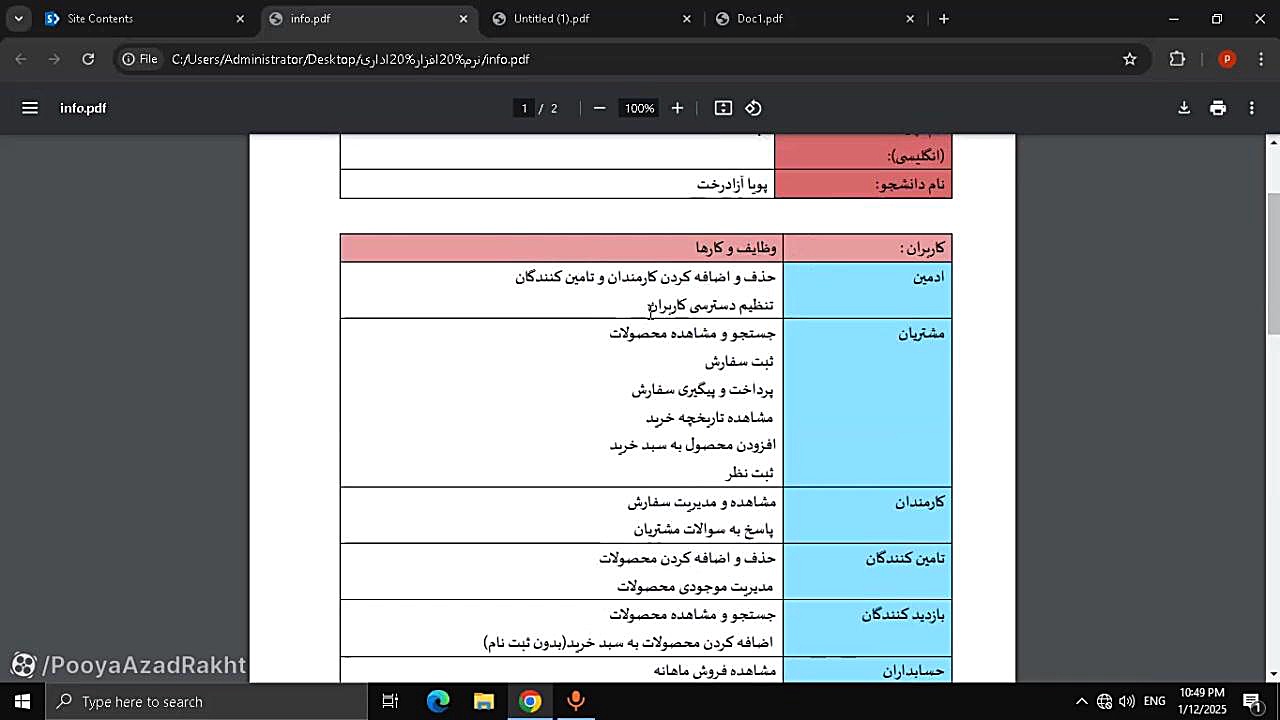This screenshot has width=1280, height=720.
Task: Click the 'مشاهده تاریخچه خرید' line
Action: tap(710, 417)
